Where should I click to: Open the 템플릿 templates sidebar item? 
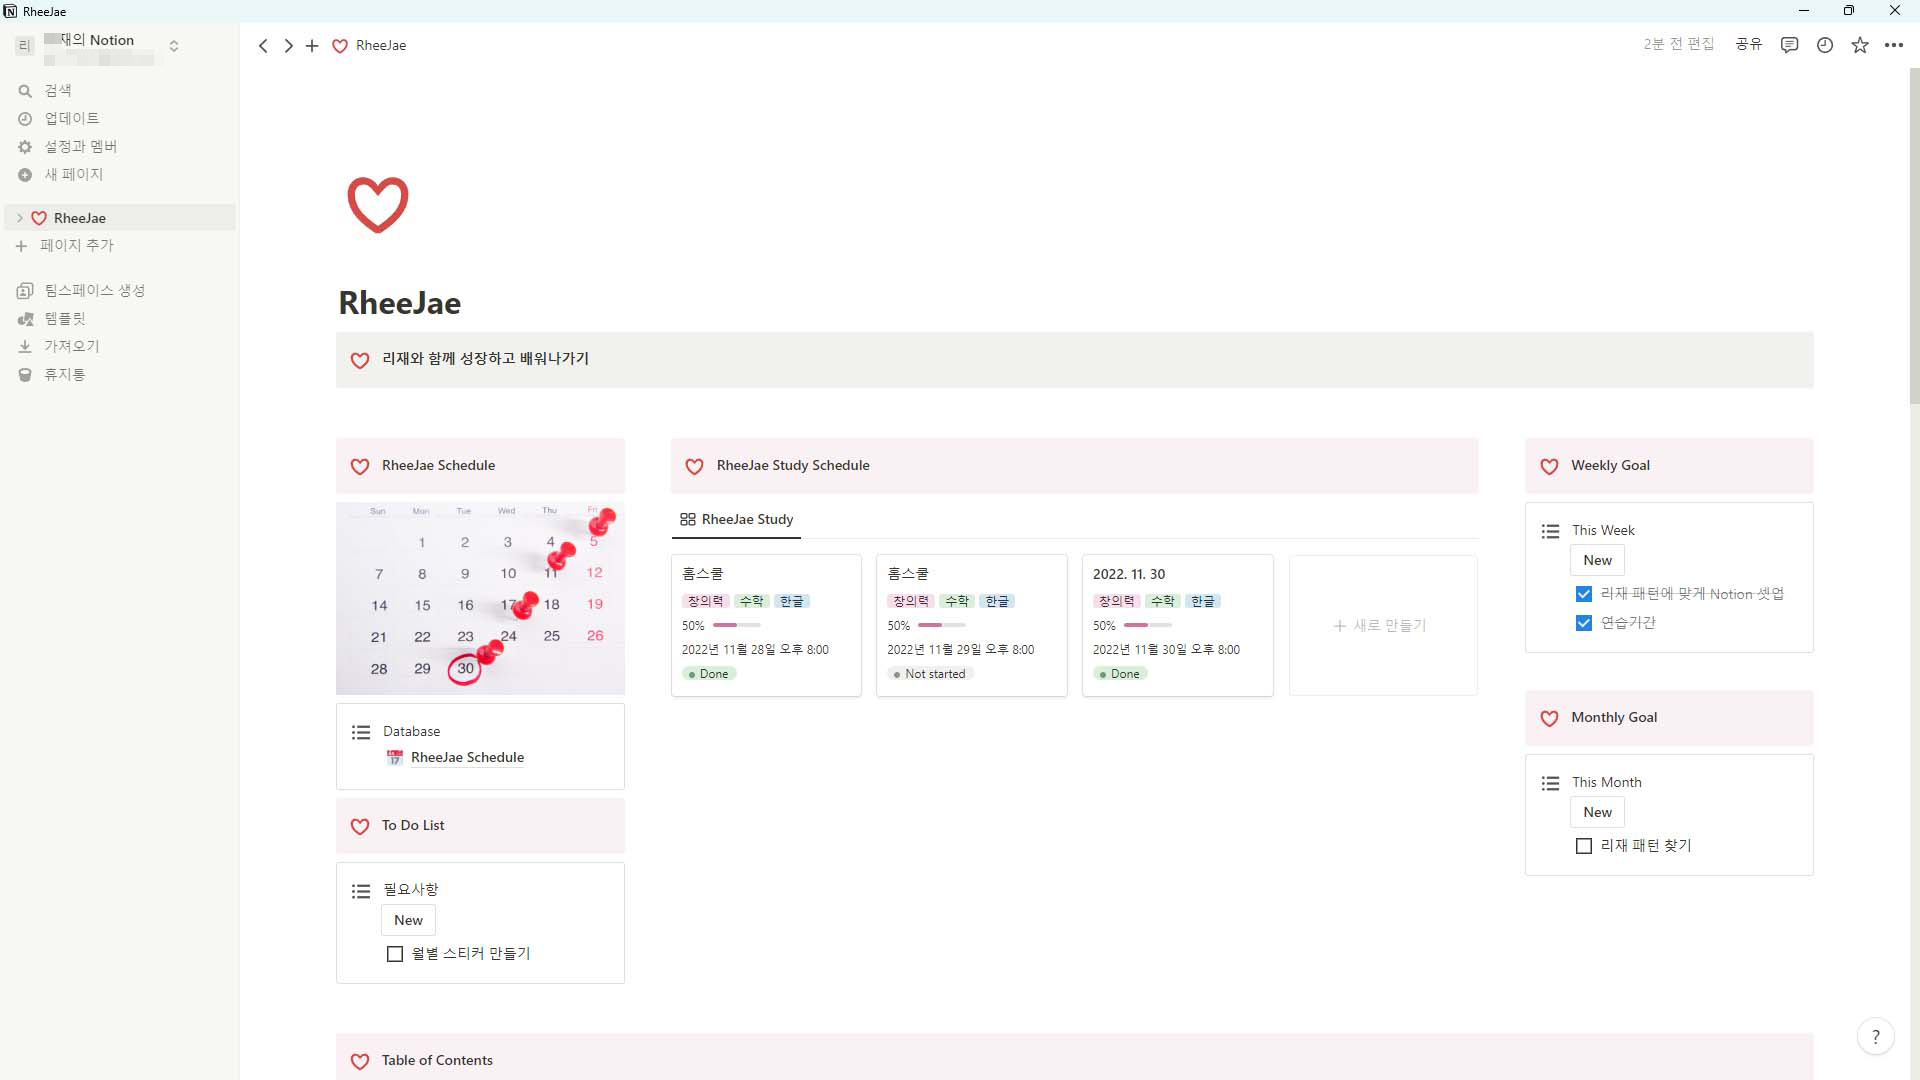coord(65,319)
